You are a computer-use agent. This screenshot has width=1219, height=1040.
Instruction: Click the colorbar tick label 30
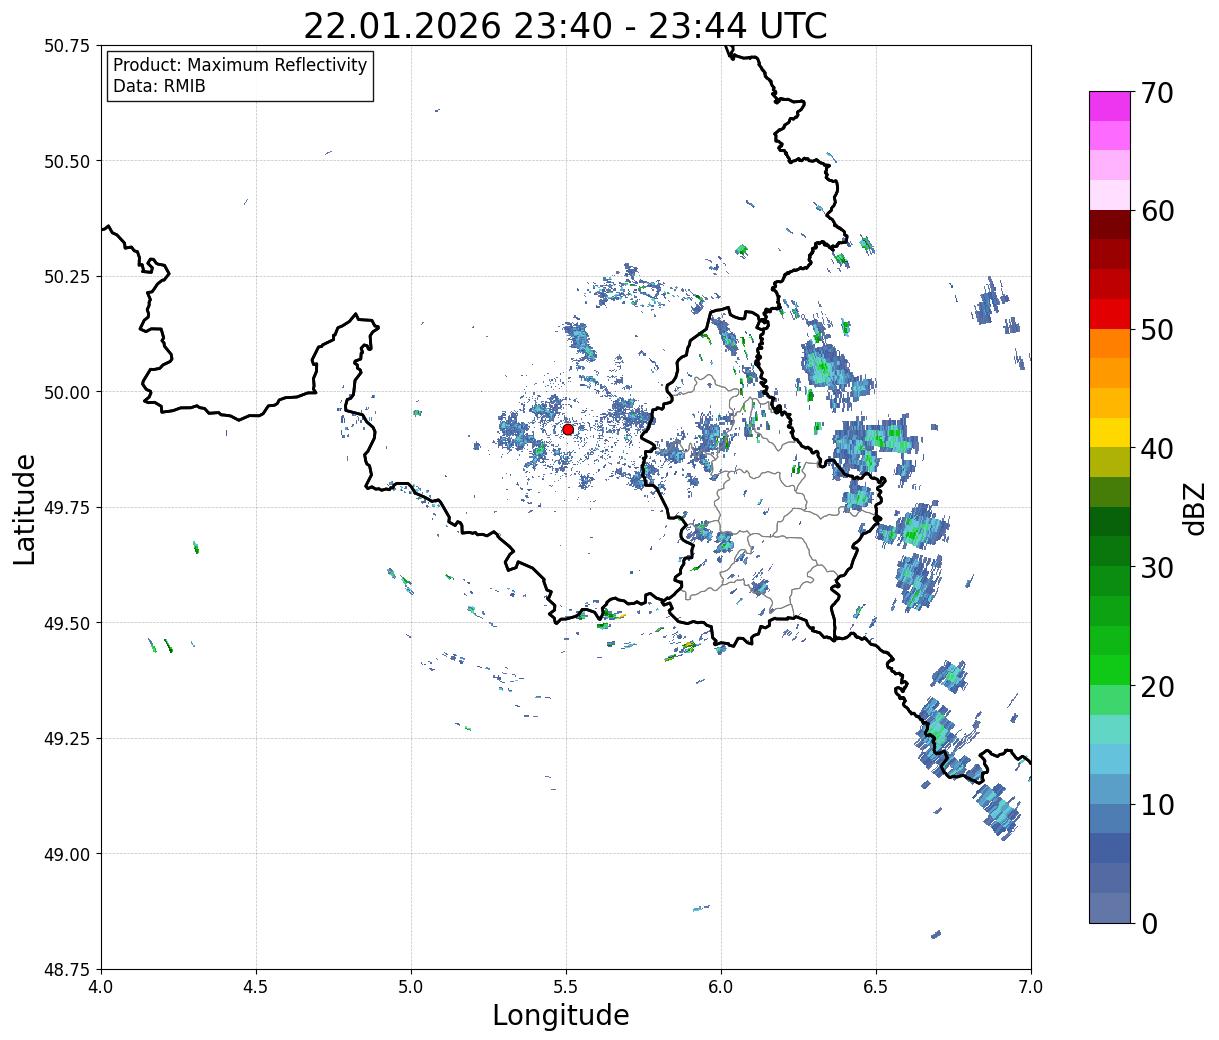[x=1157, y=567]
